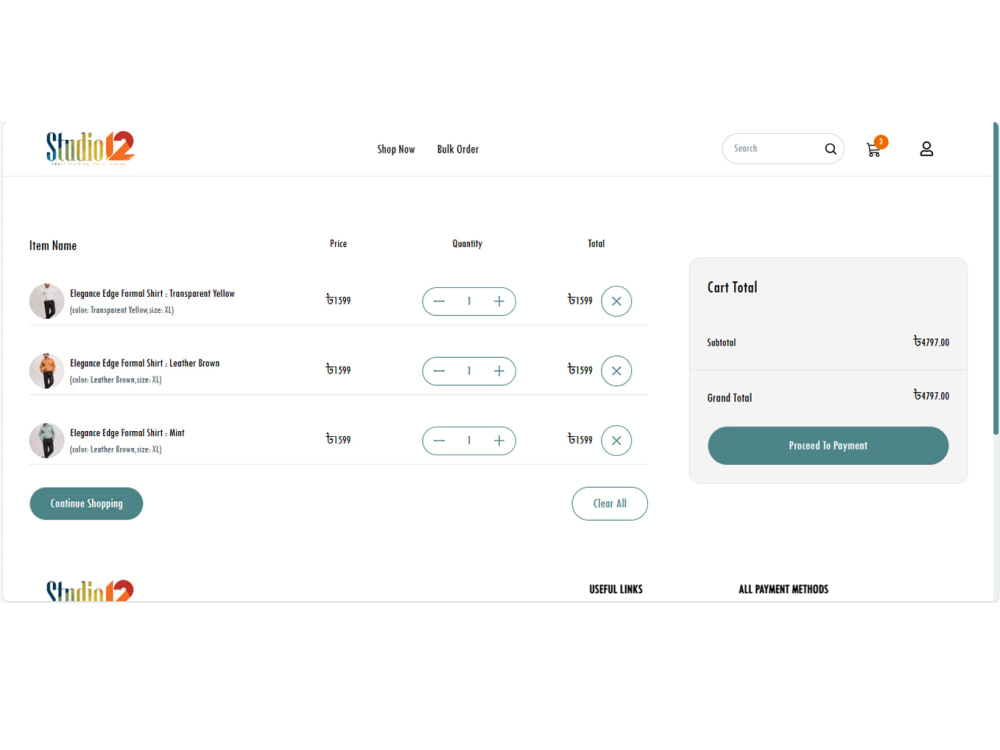
Task: Open Elegance Edge Formal Shirt : Leather Brown link
Action: pos(144,363)
